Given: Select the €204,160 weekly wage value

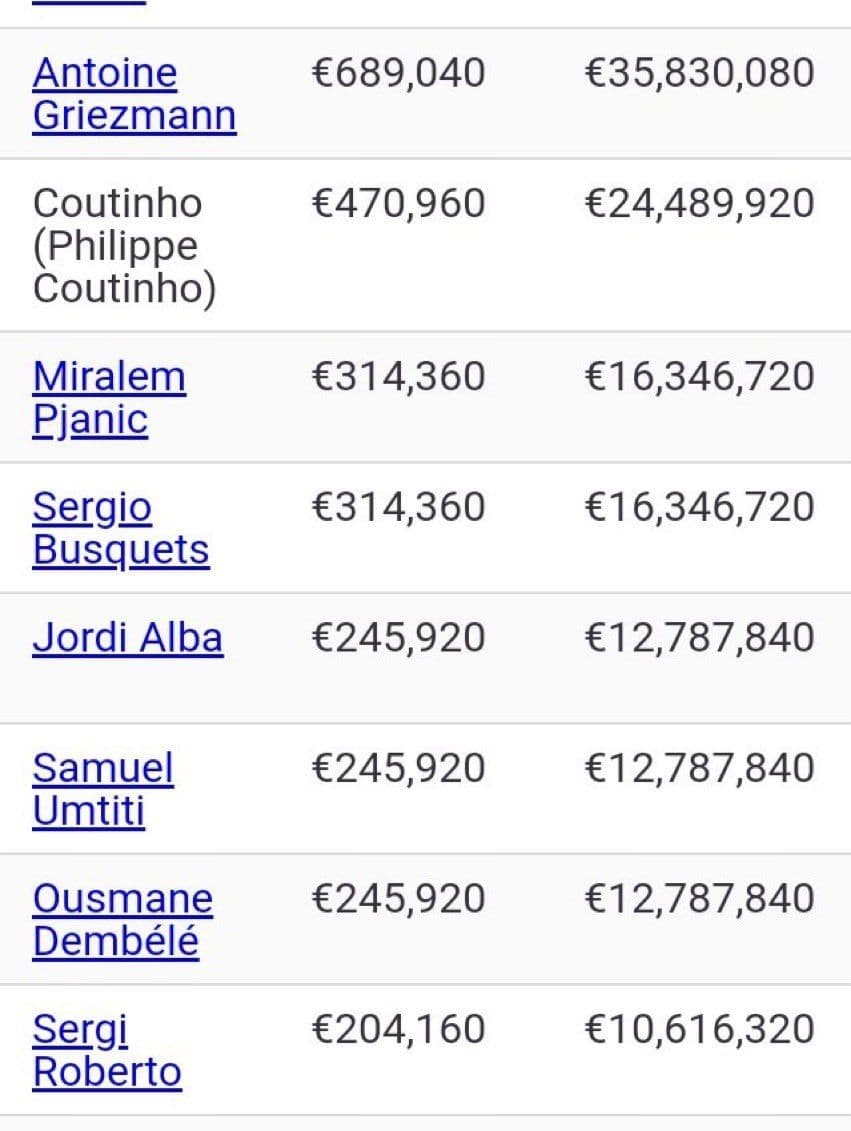Looking at the screenshot, I should coord(398,1029).
